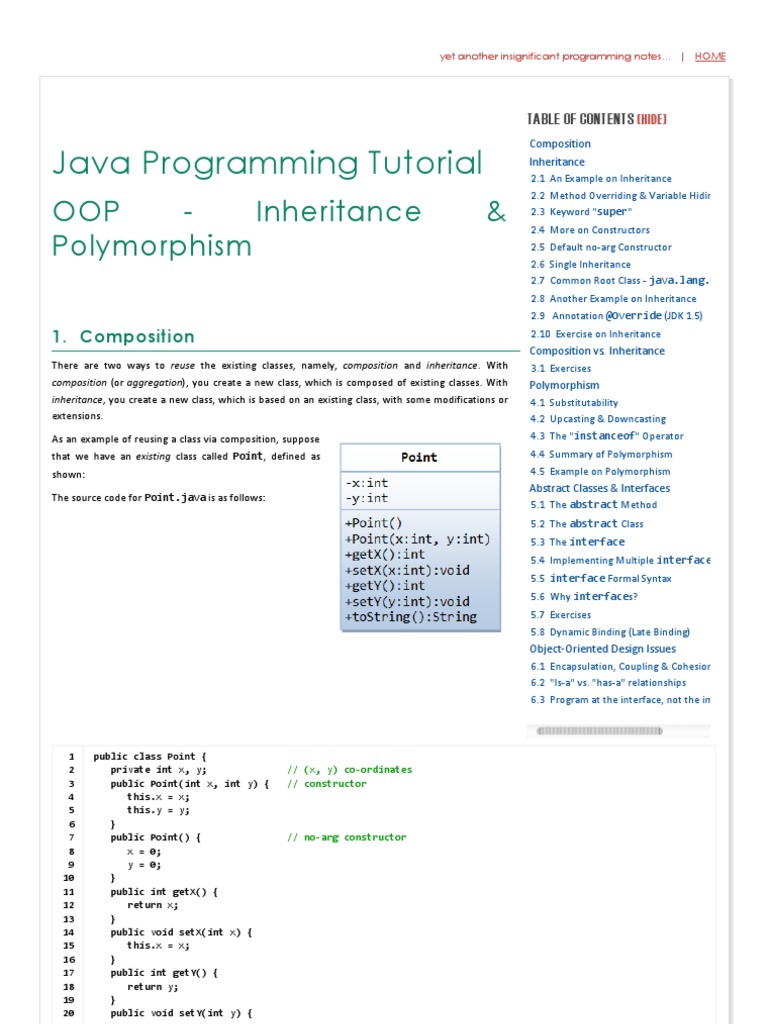Click "TABLE OF CONTENTS" heading
Image resolution: width=768 pixels, height=1024 pixels.
[x=581, y=119]
